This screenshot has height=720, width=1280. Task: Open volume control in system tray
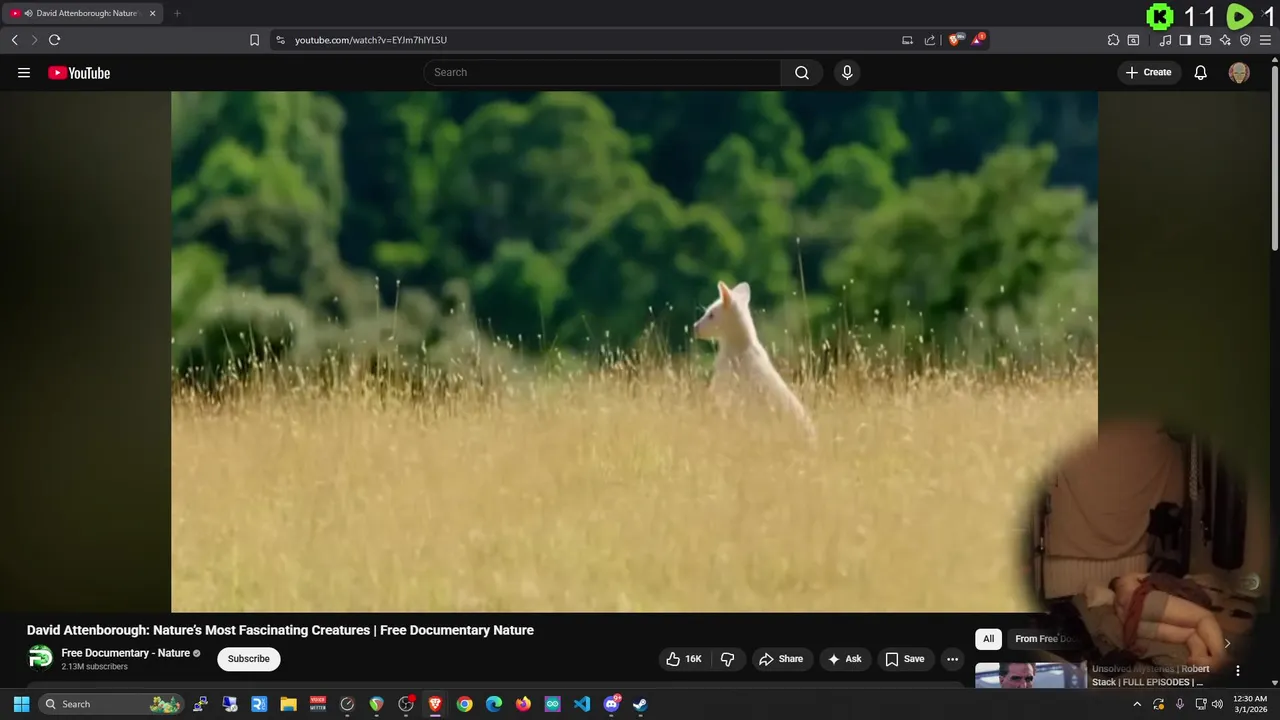click(1219, 704)
